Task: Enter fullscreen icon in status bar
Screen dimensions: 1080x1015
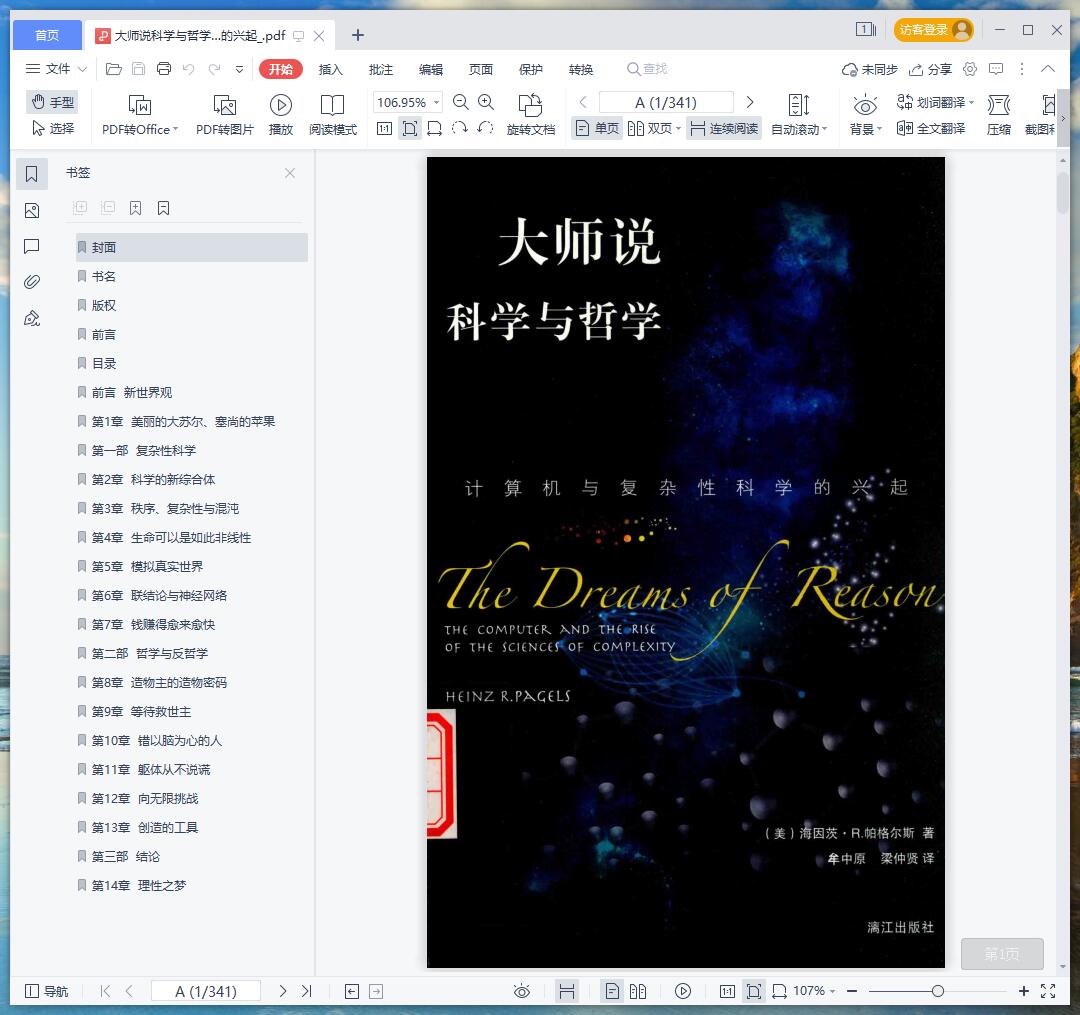Action: [x=1048, y=991]
